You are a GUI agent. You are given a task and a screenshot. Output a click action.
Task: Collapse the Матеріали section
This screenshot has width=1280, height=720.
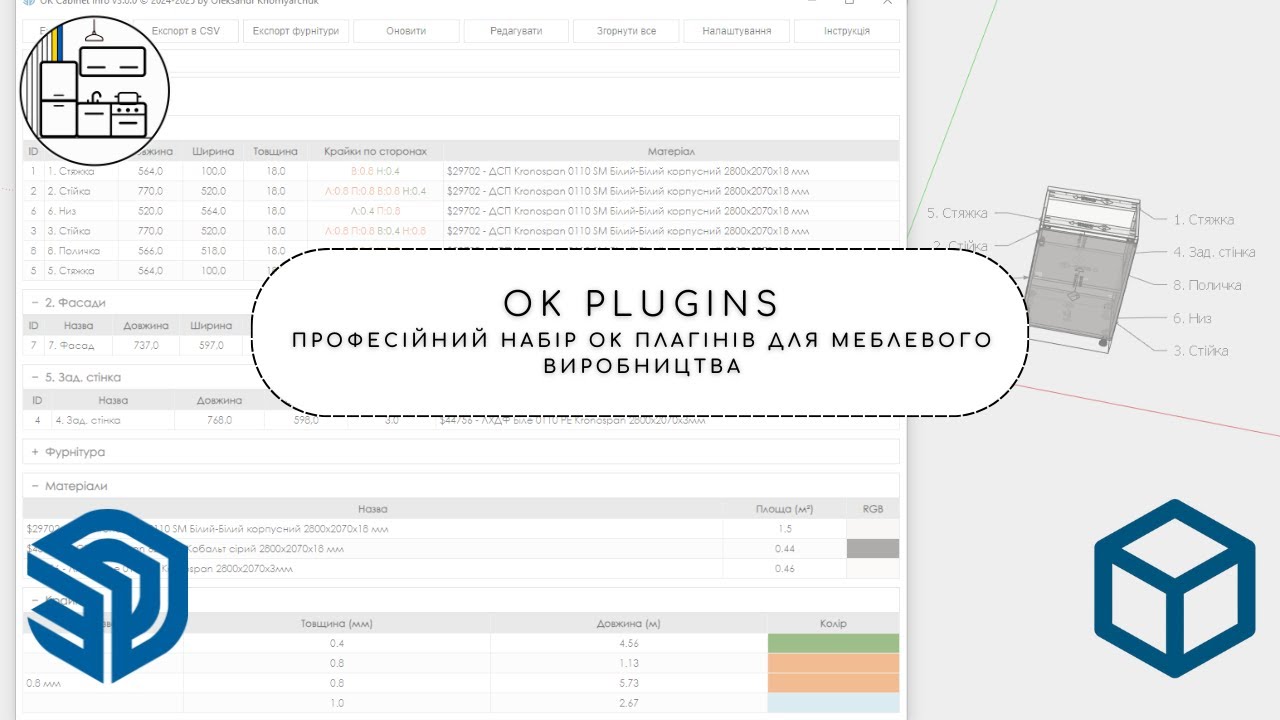[35, 486]
